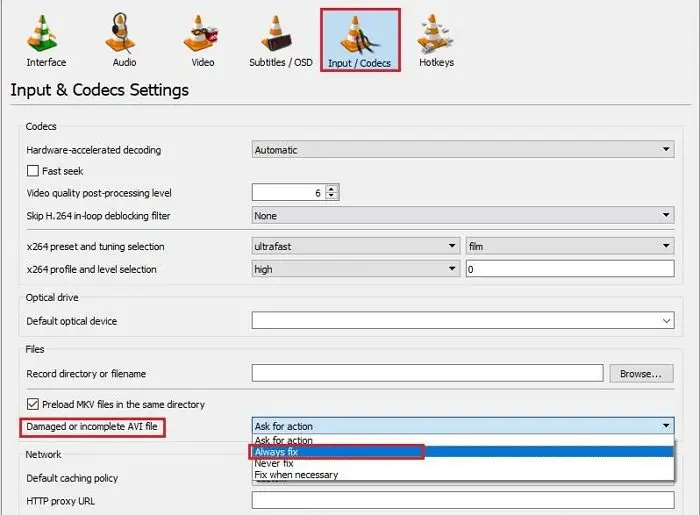Choose Always fix in the dropdown list

click(x=463, y=452)
